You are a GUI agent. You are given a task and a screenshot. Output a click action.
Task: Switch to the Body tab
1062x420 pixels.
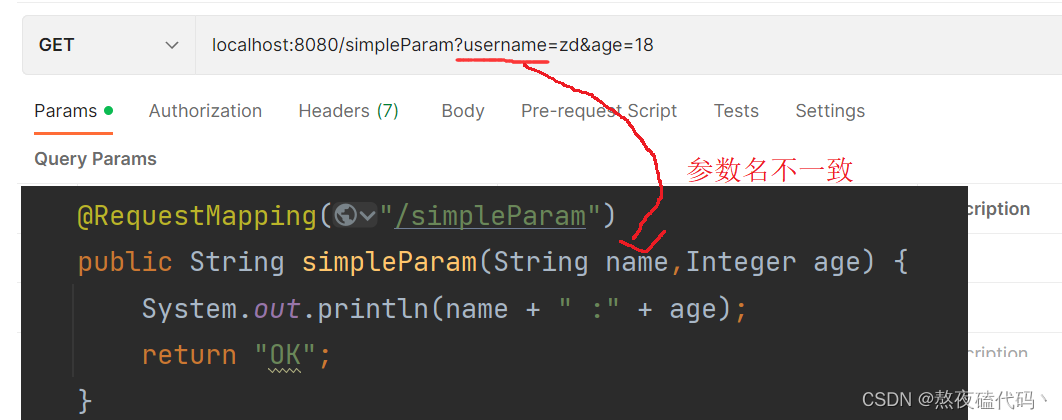pyautogui.click(x=463, y=111)
